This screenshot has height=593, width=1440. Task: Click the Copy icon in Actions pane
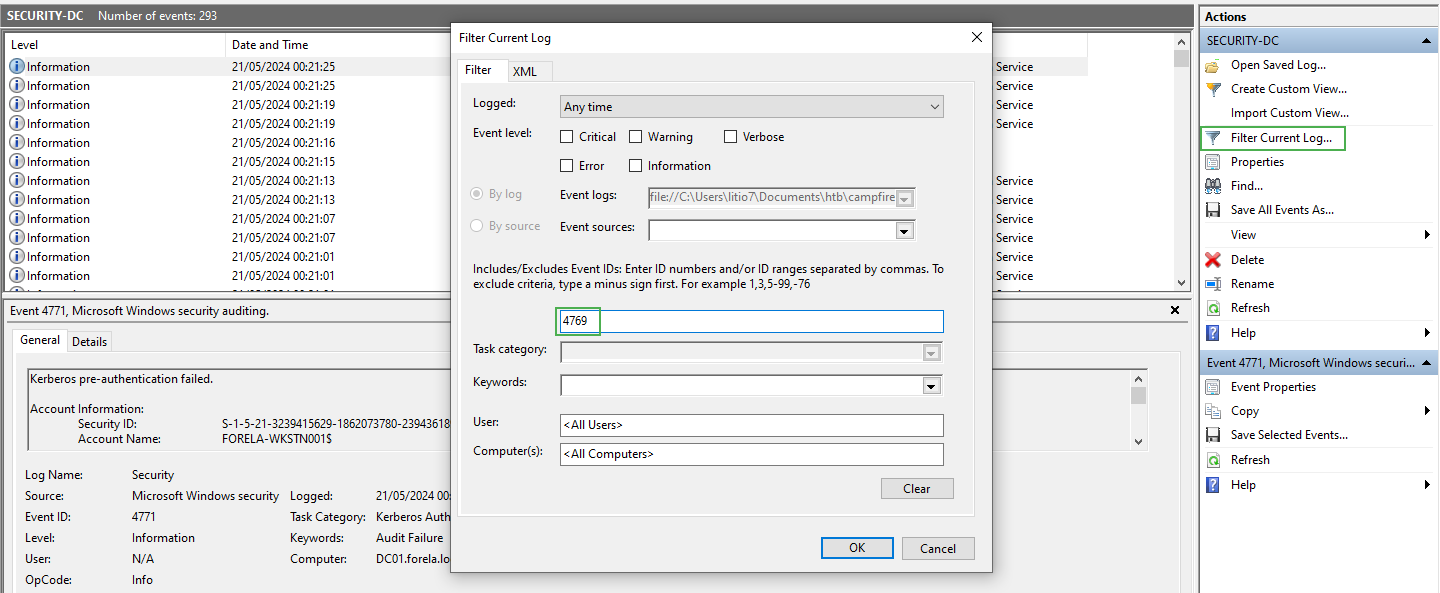pos(1213,411)
